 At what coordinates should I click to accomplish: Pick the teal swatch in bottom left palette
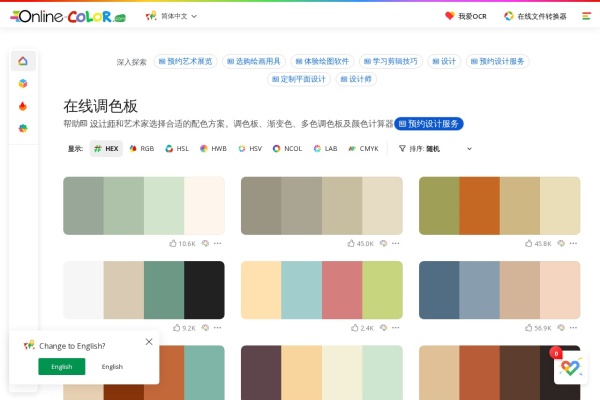(204, 373)
